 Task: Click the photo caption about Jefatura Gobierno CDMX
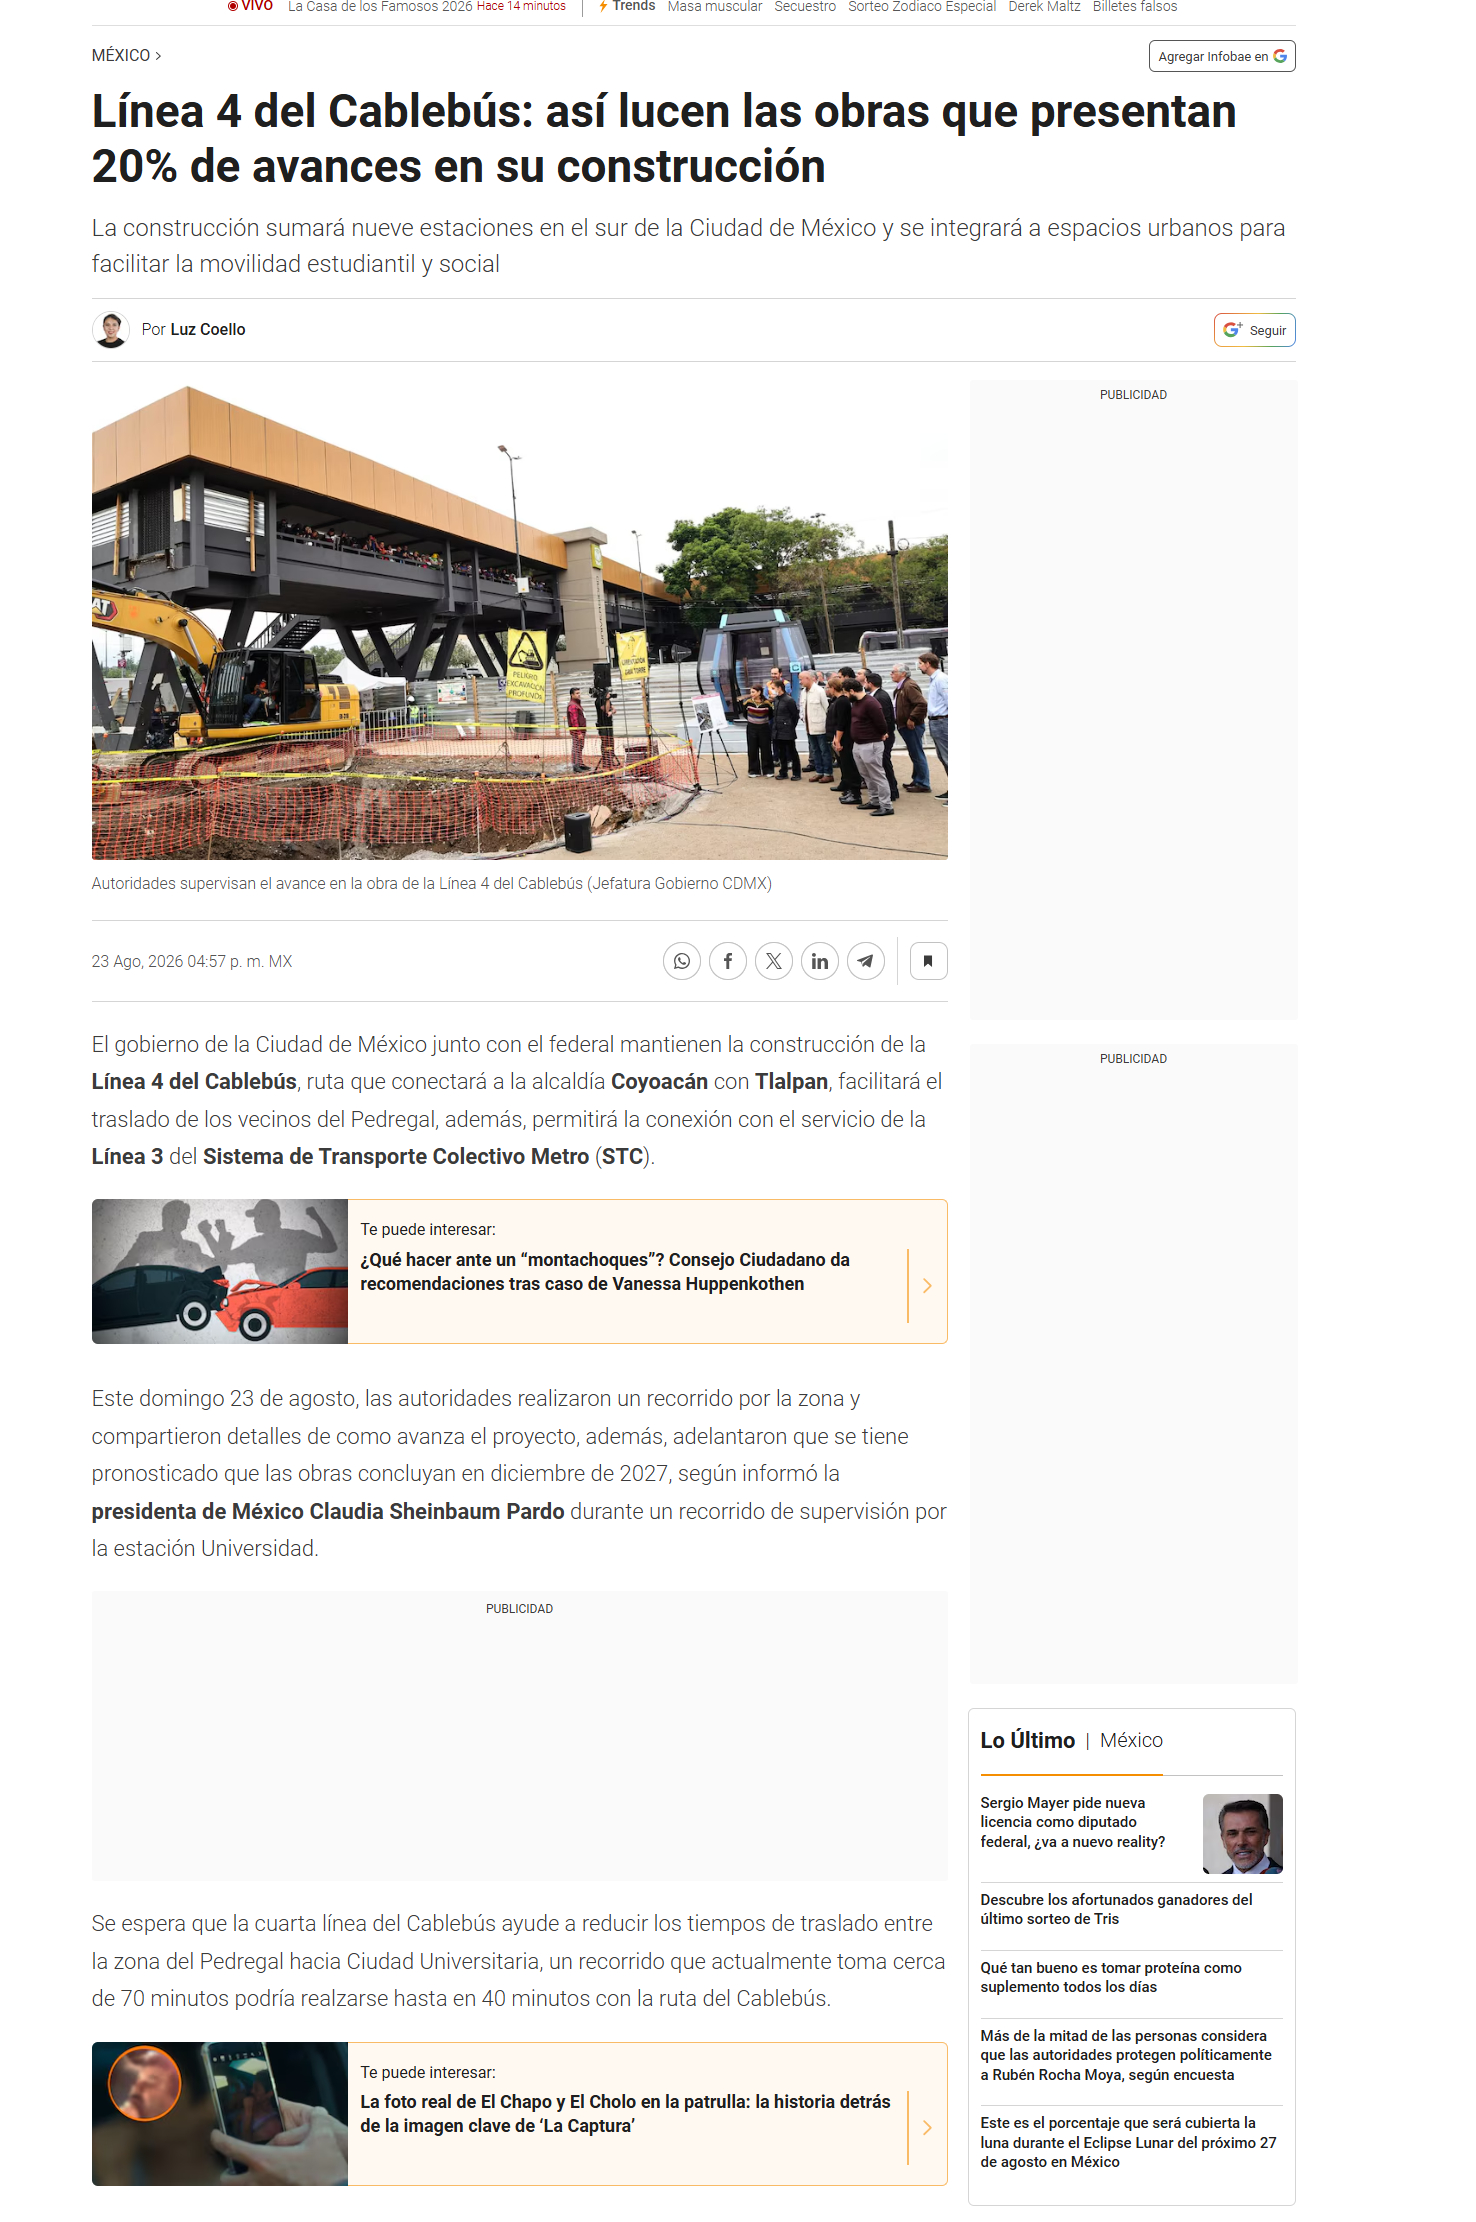pos(432,883)
